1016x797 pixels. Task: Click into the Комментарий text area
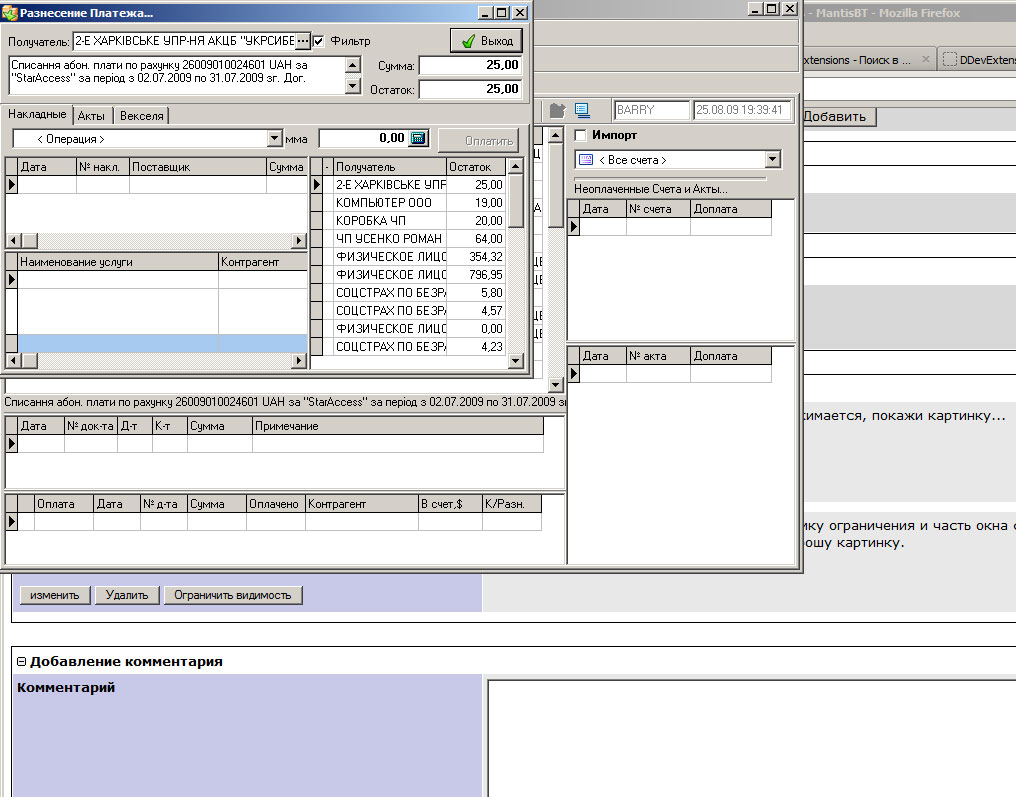[750, 735]
